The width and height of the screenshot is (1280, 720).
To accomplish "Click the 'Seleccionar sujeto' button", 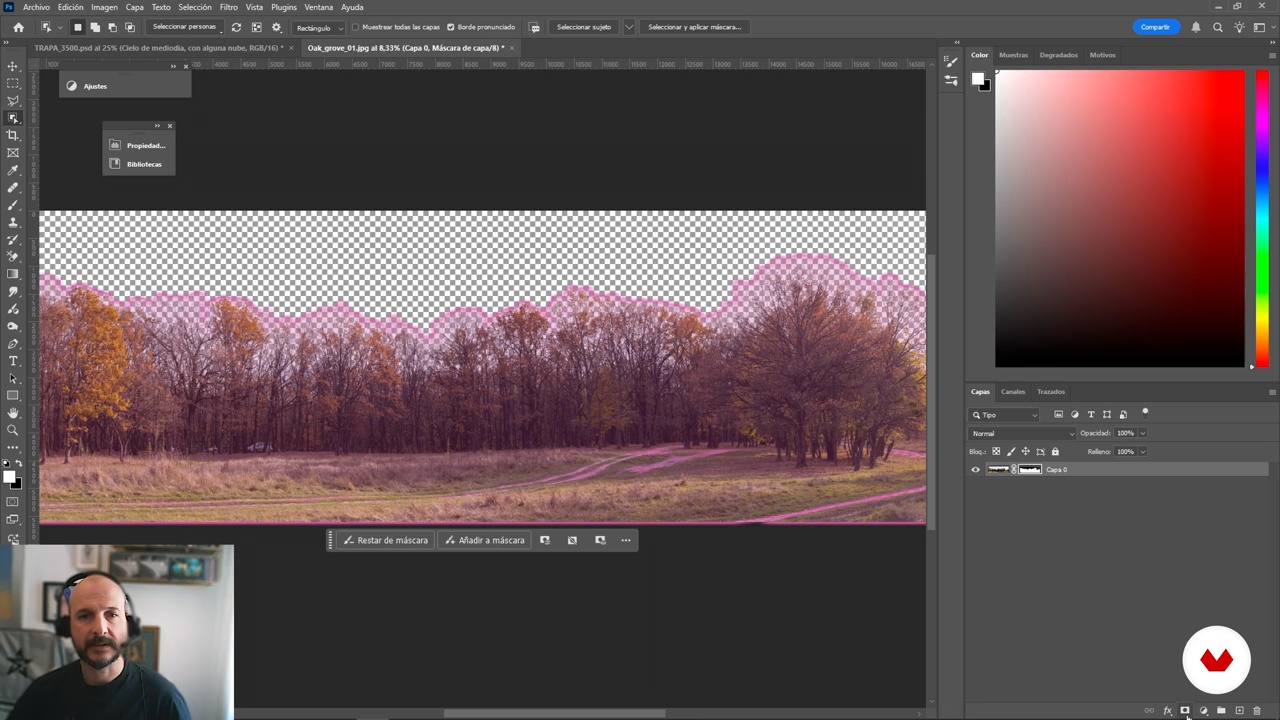I will coord(583,27).
